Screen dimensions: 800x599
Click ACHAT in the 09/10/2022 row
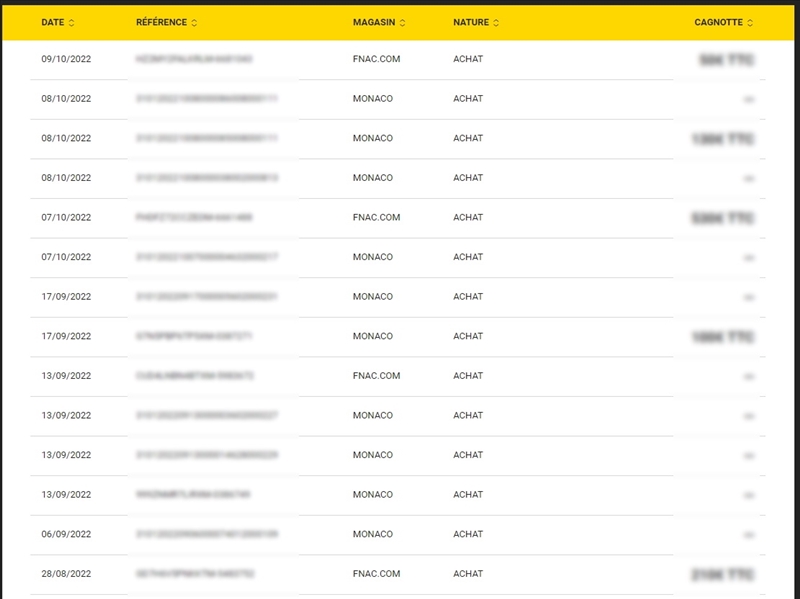(468, 59)
